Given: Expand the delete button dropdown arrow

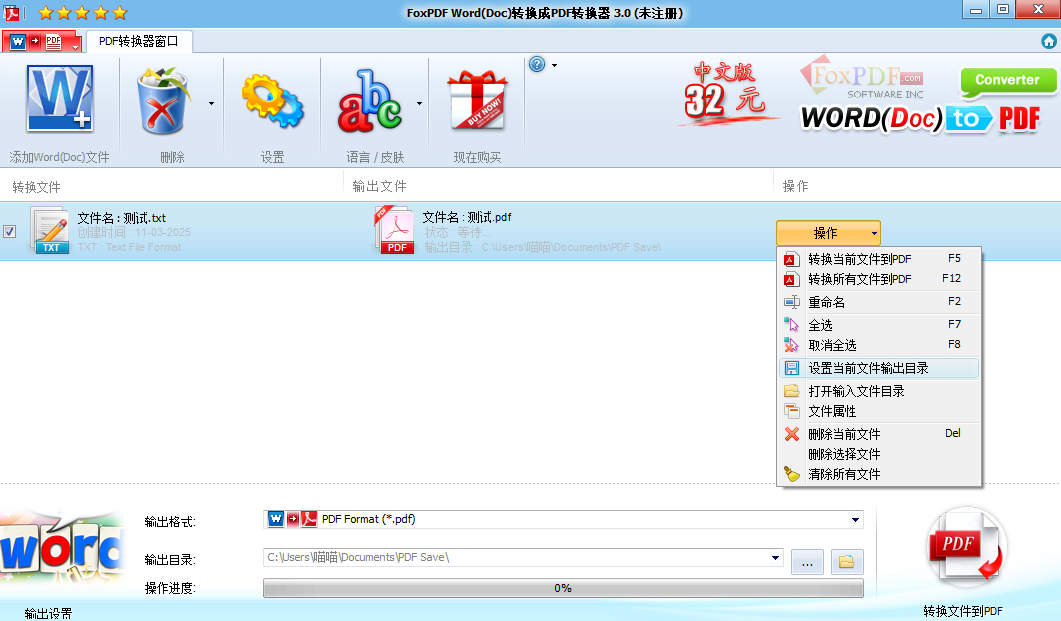Looking at the screenshot, I should point(211,102).
